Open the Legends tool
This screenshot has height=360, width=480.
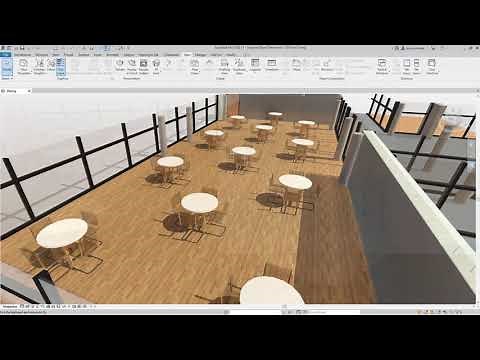tap(255, 65)
